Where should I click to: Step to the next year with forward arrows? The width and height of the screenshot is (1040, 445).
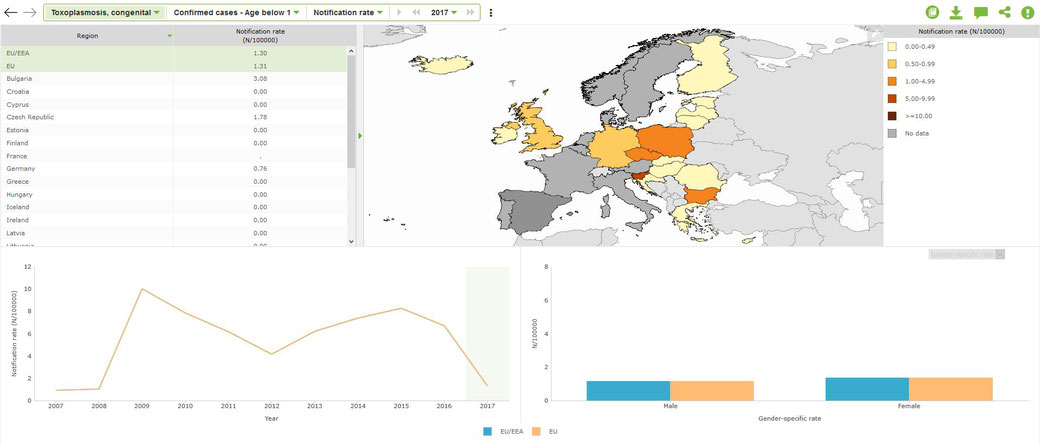470,13
